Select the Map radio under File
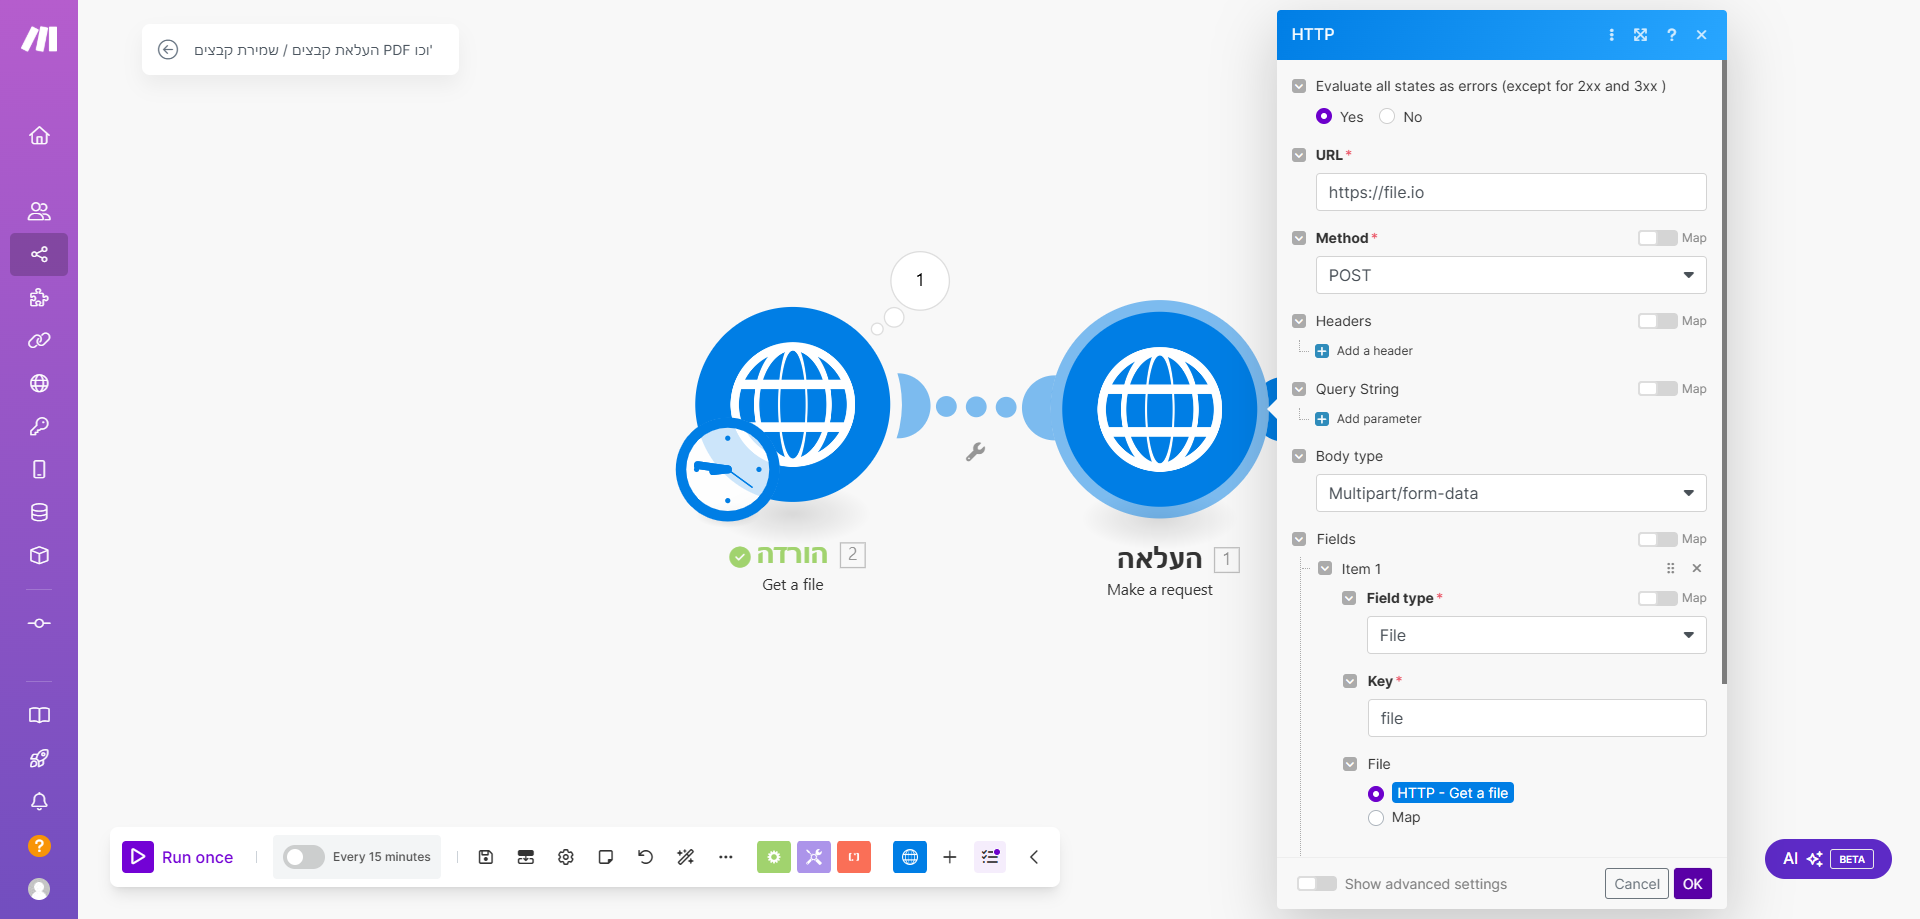Screen dimensions: 1920x919 coord(1376,818)
